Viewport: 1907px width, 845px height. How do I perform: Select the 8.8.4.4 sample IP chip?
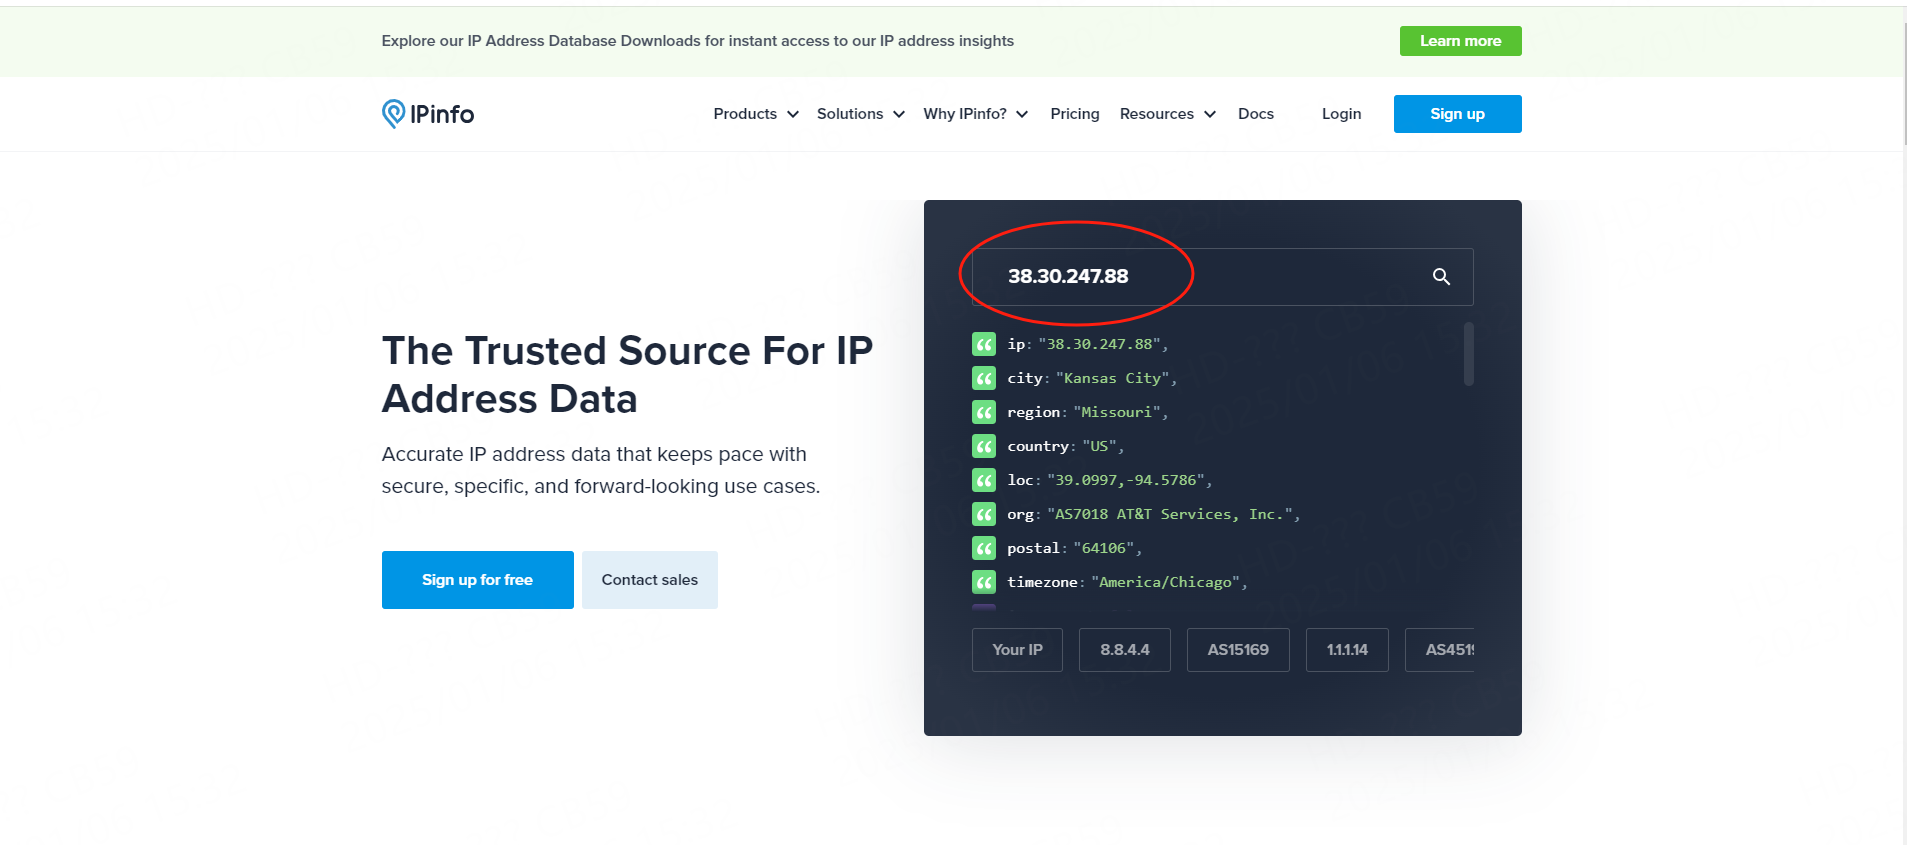point(1125,650)
